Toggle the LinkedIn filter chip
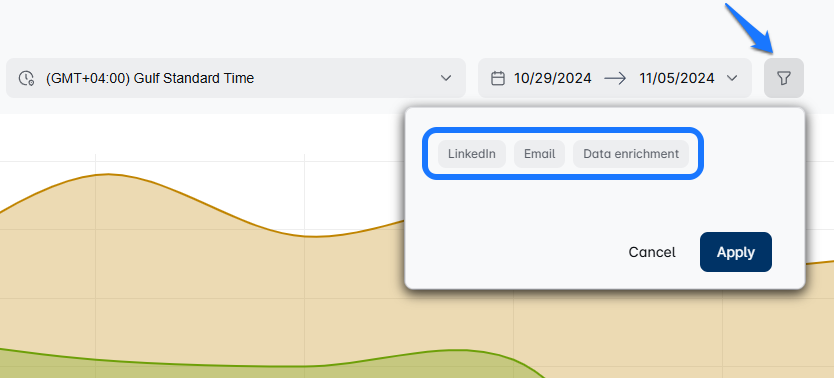The height and width of the screenshot is (378, 834). [x=472, y=154]
